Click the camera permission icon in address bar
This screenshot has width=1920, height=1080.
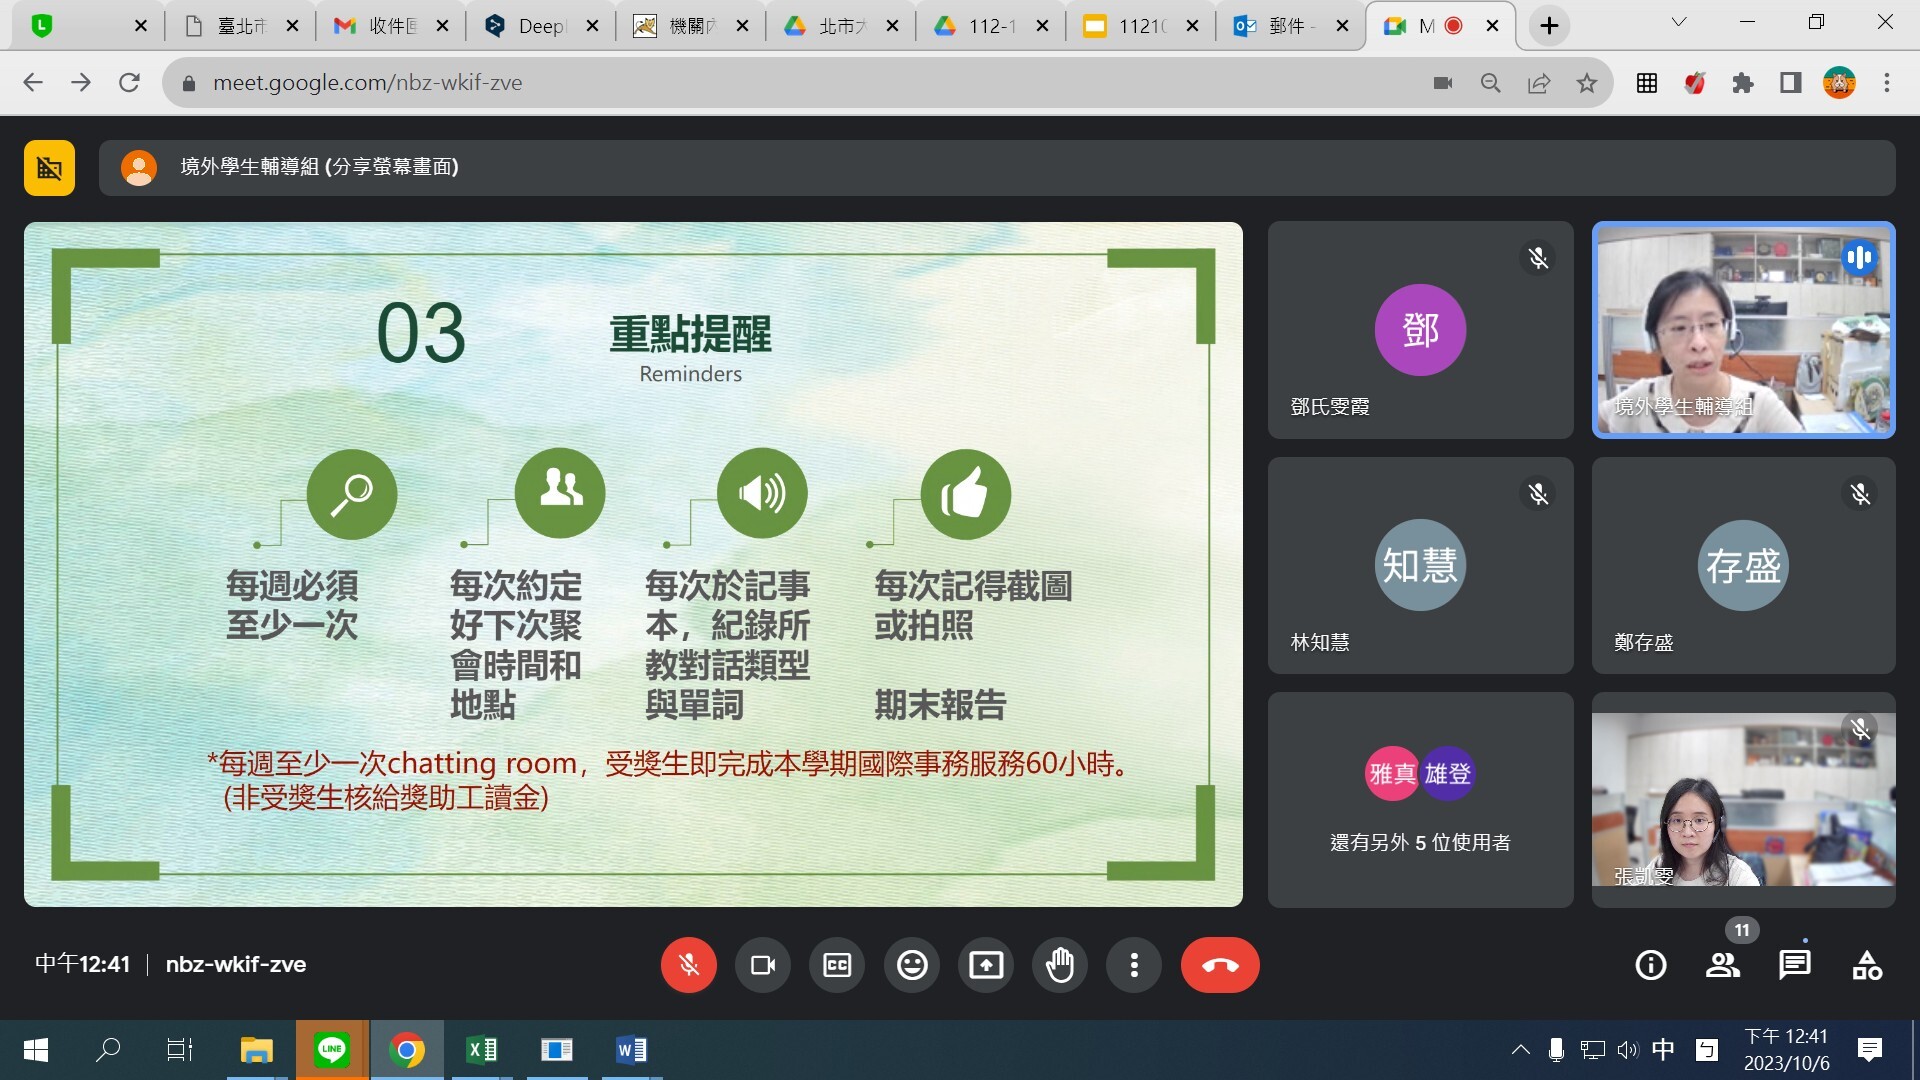point(1442,83)
